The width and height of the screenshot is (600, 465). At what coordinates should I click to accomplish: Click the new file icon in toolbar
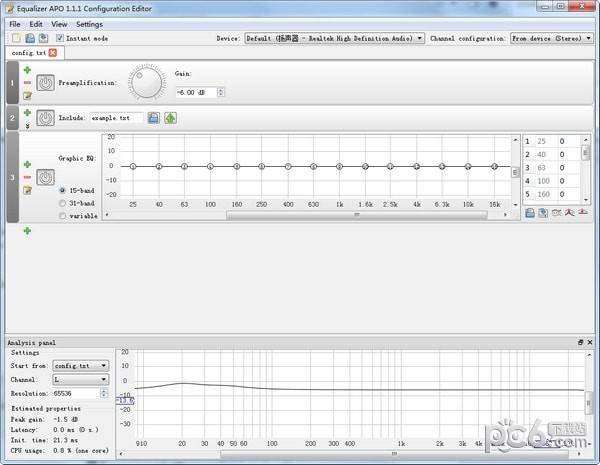point(15,38)
